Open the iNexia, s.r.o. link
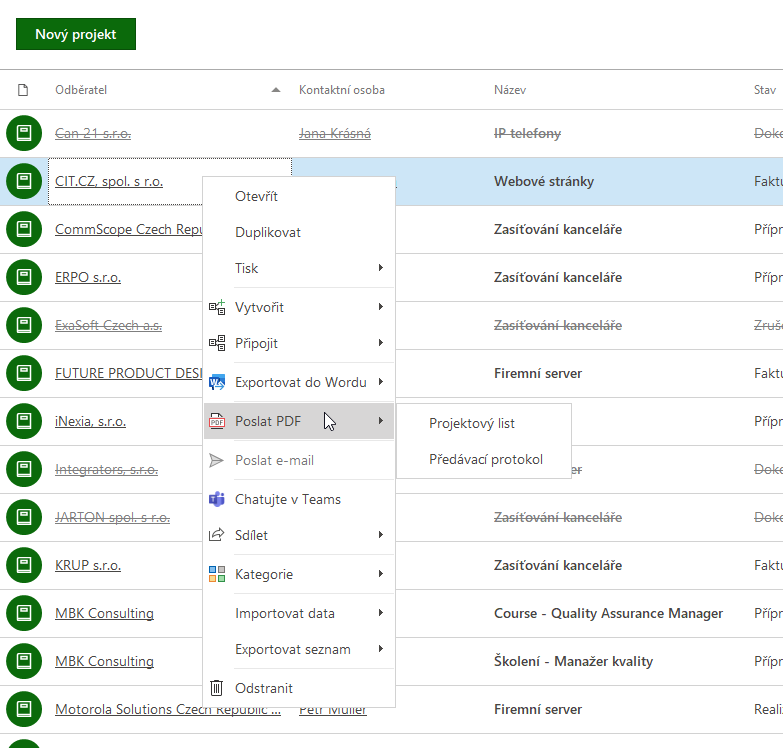This screenshot has width=783, height=748. coord(90,421)
